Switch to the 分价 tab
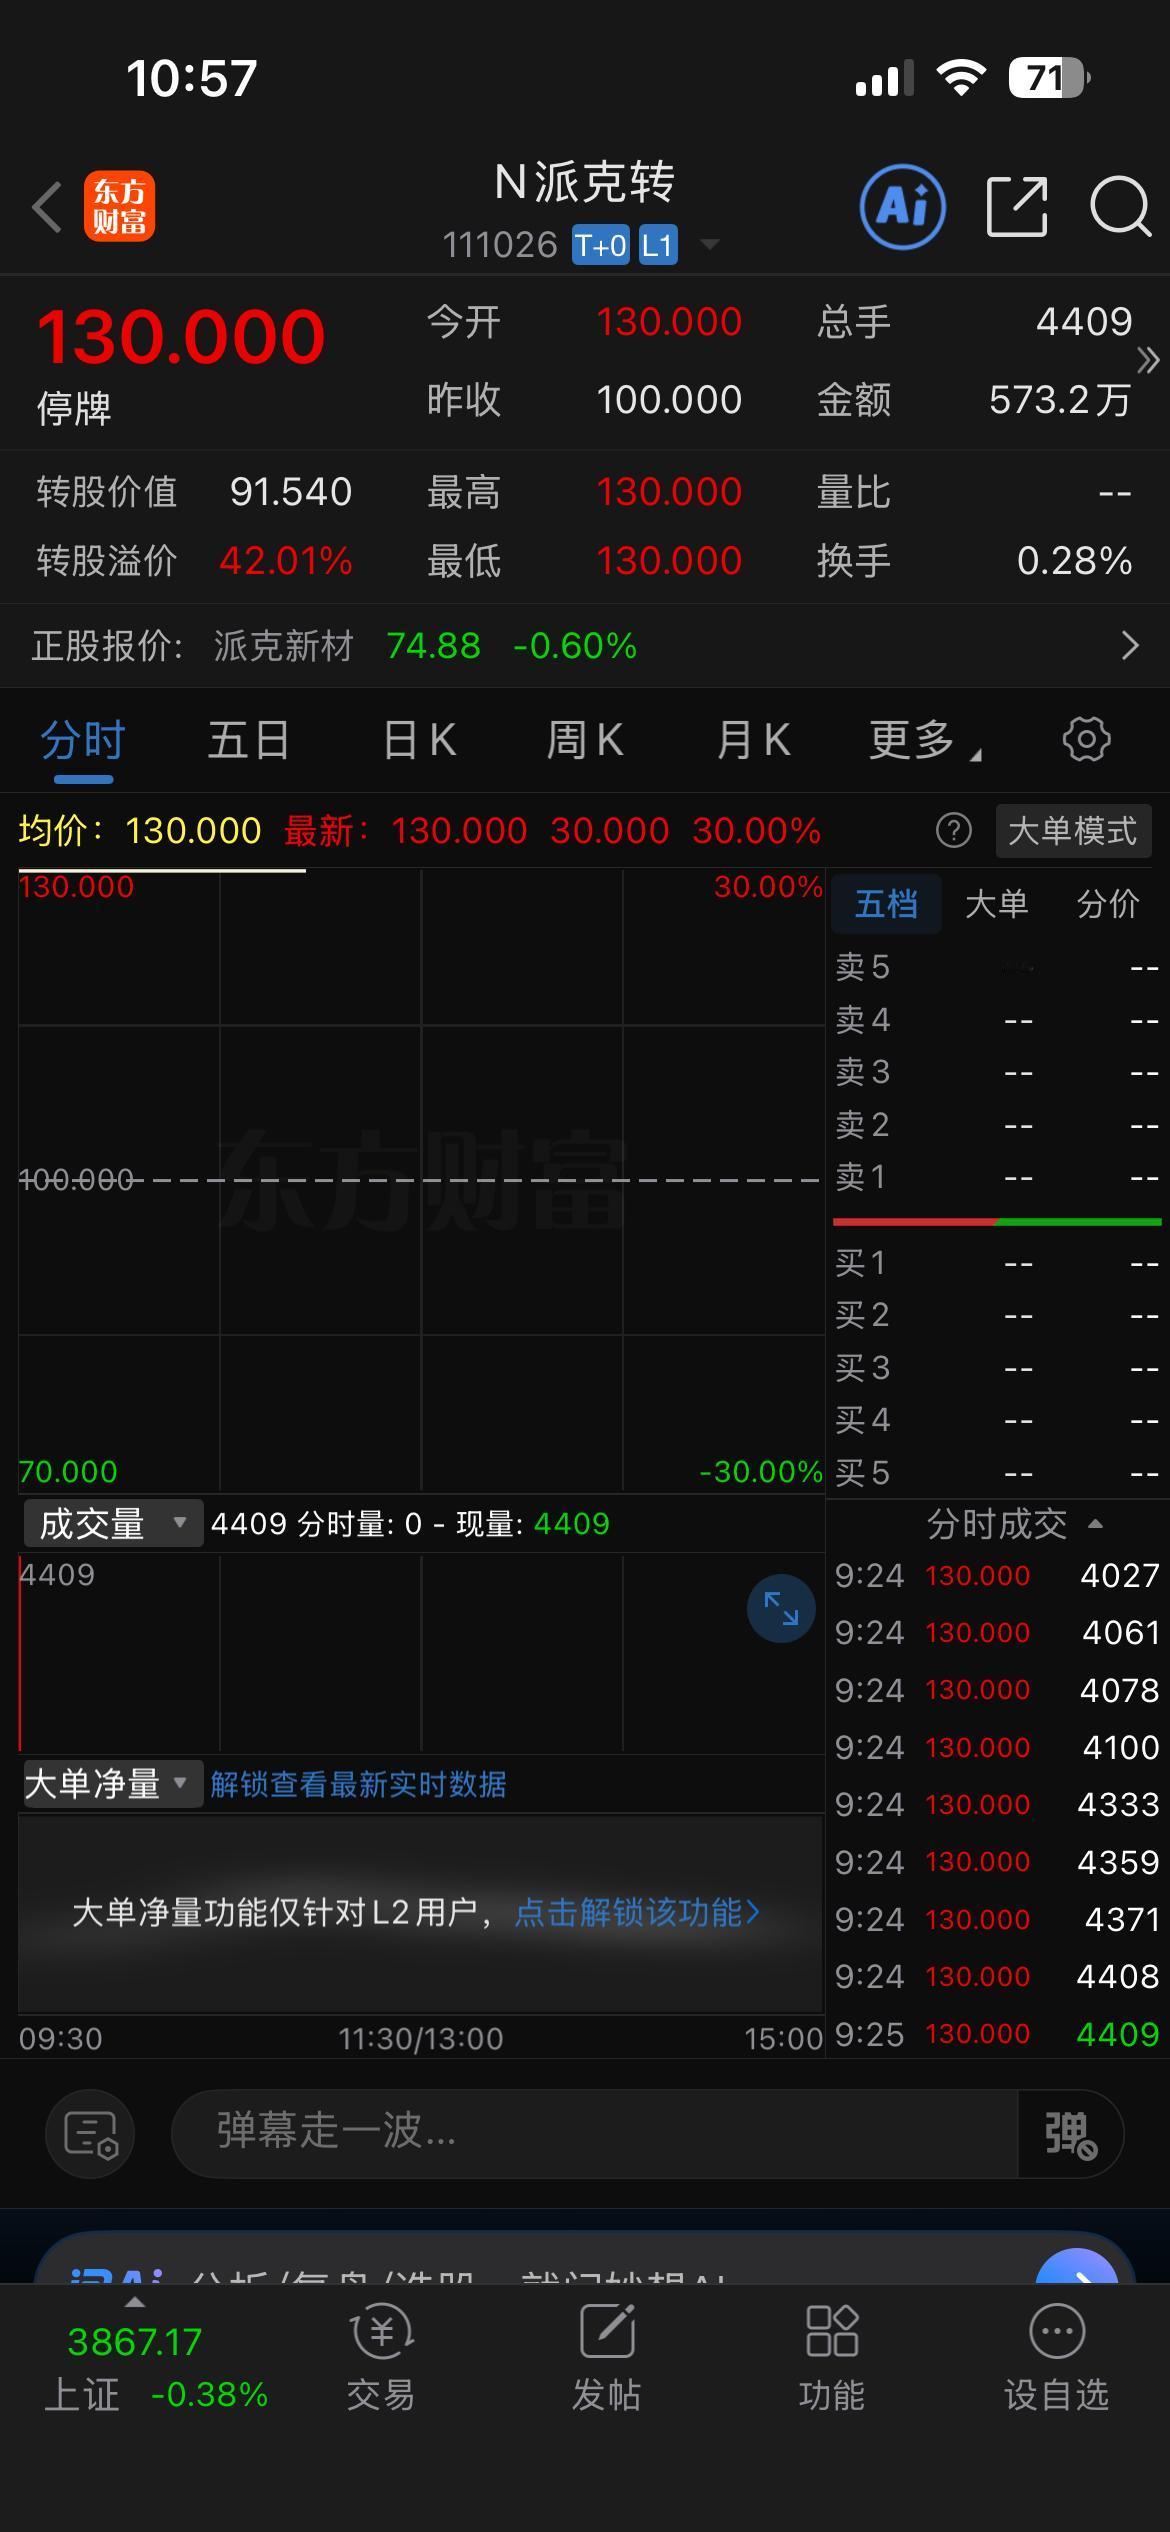1170x2532 pixels. (x=1108, y=904)
